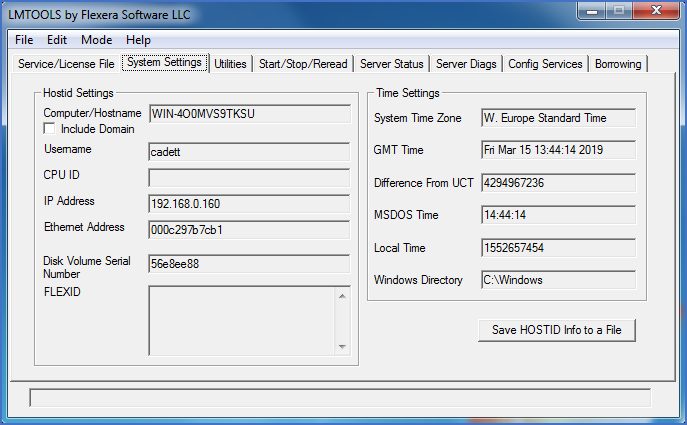This screenshot has height=425, width=687.
Task: Open the Server Diags tab
Action: point(466,64)
